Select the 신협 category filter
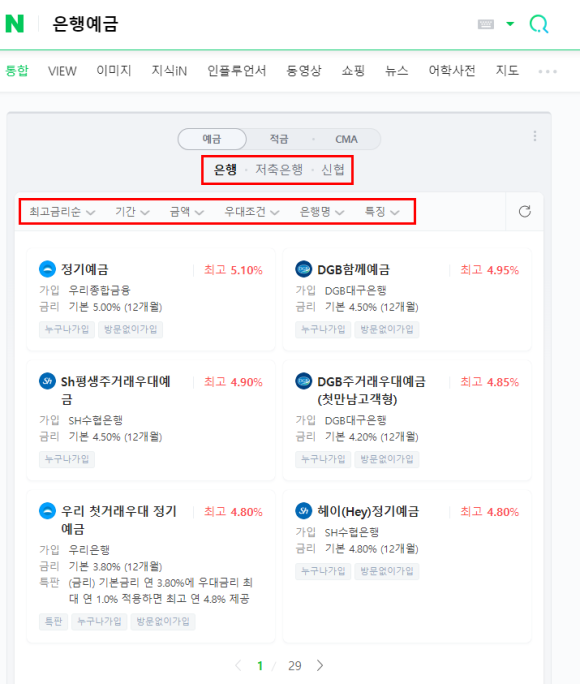580x684 pixels. click(333, 169)
